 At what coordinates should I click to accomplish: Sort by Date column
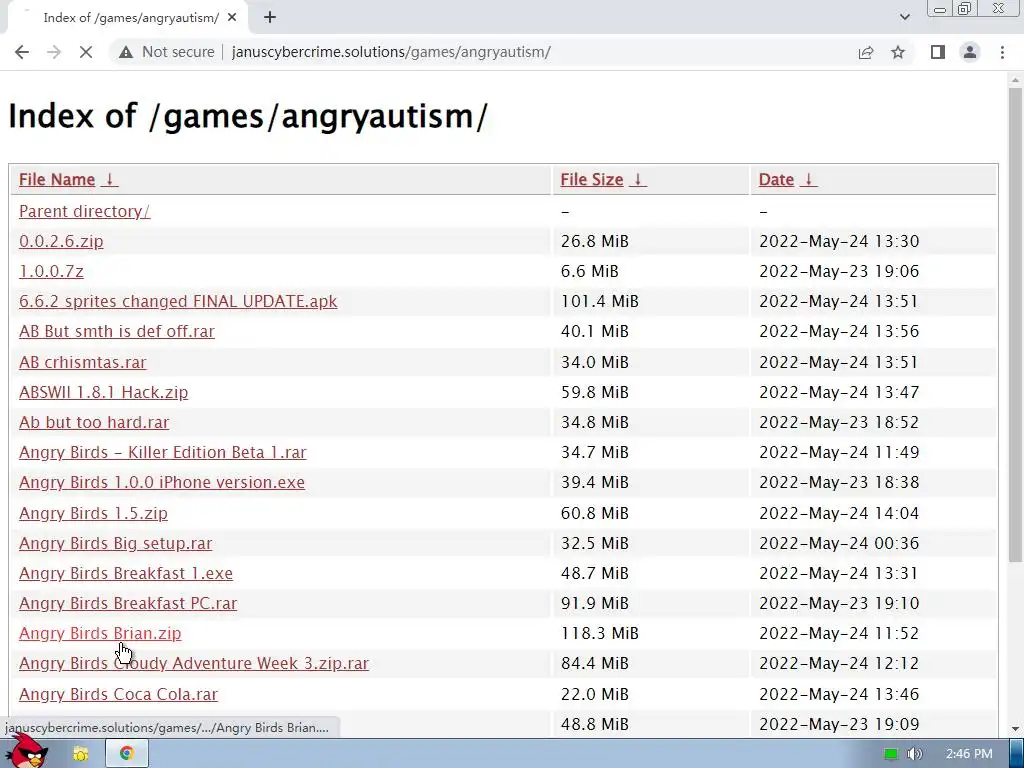pyautogui.click(x=776, y=180)
